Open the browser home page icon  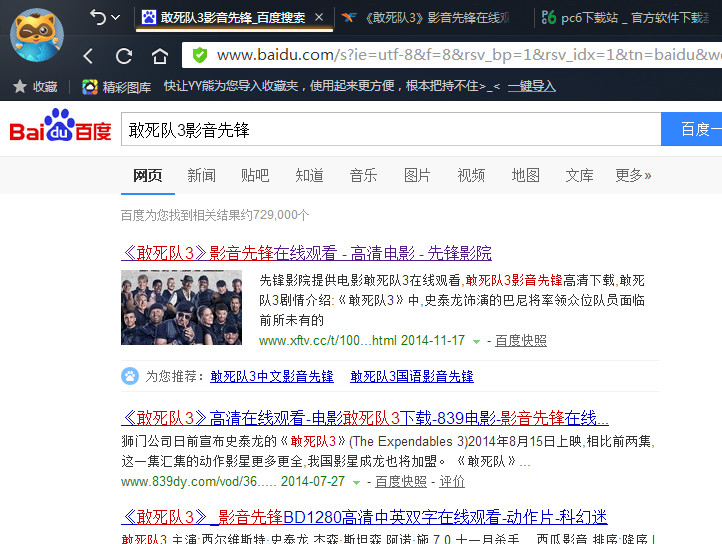[x=160, y=56]
